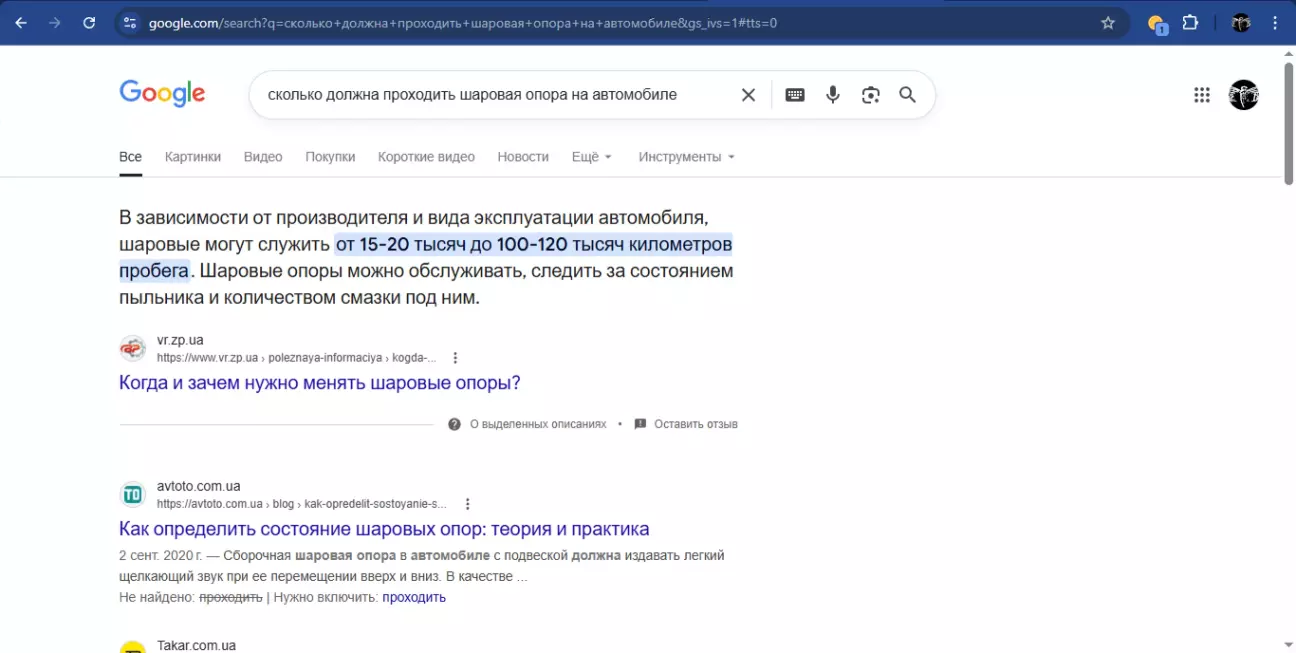Switch to the Картинки tab

193,157
